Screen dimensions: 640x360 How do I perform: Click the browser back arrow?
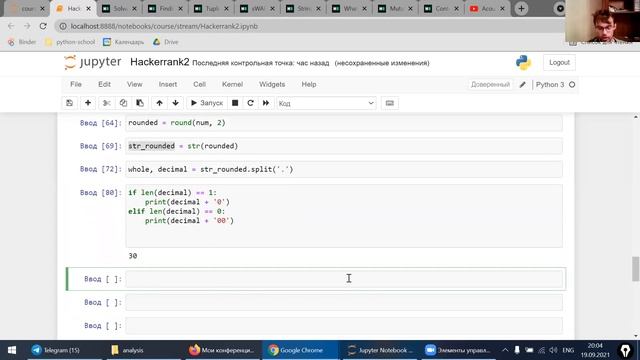[11, 26]
